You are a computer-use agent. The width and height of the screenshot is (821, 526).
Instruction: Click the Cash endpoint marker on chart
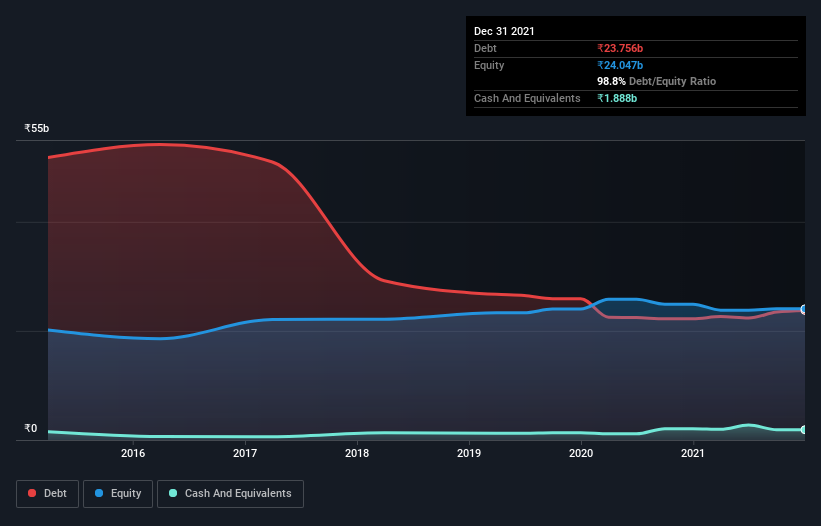point(804,430)
